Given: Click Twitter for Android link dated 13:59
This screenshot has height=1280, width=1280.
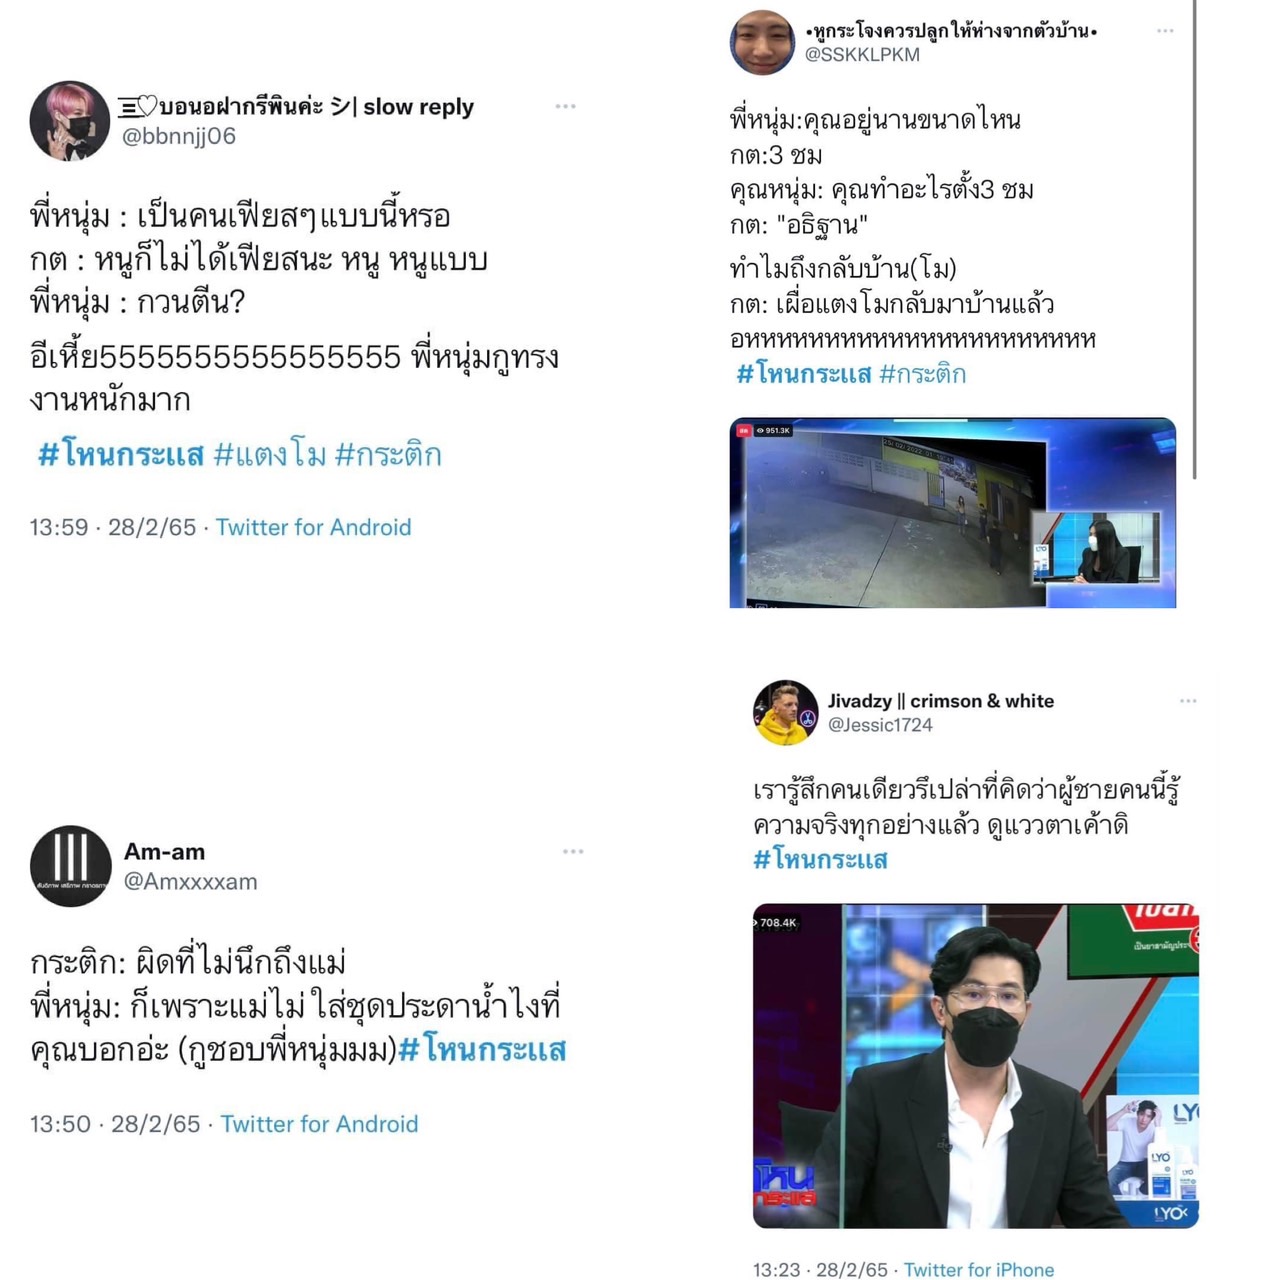Looking at the screenshot, I should point(313,527).
